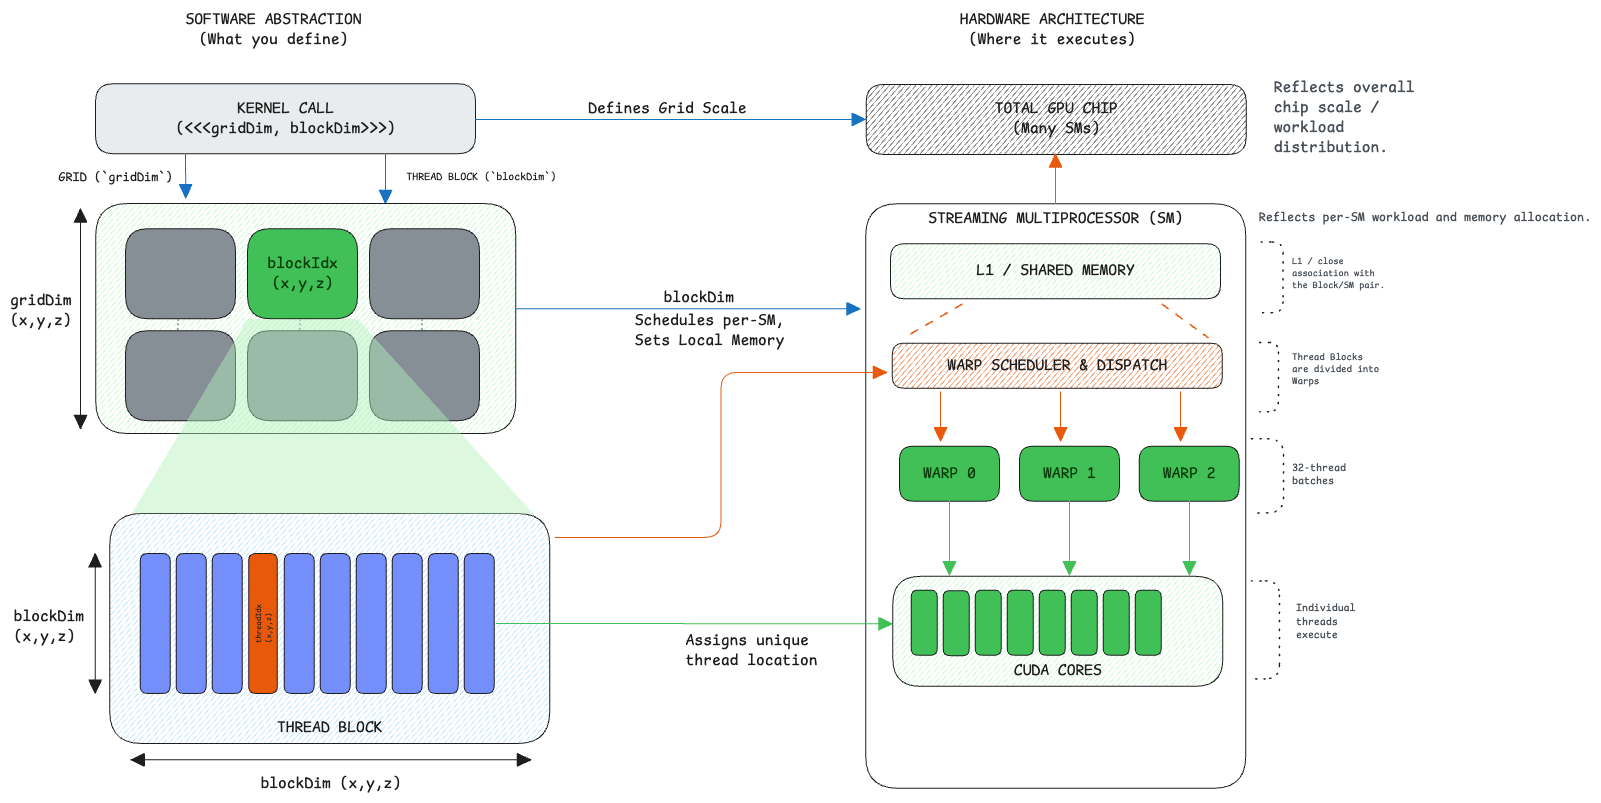Click the TOTAL GPU CHIP hatched box

(1056, 119)
